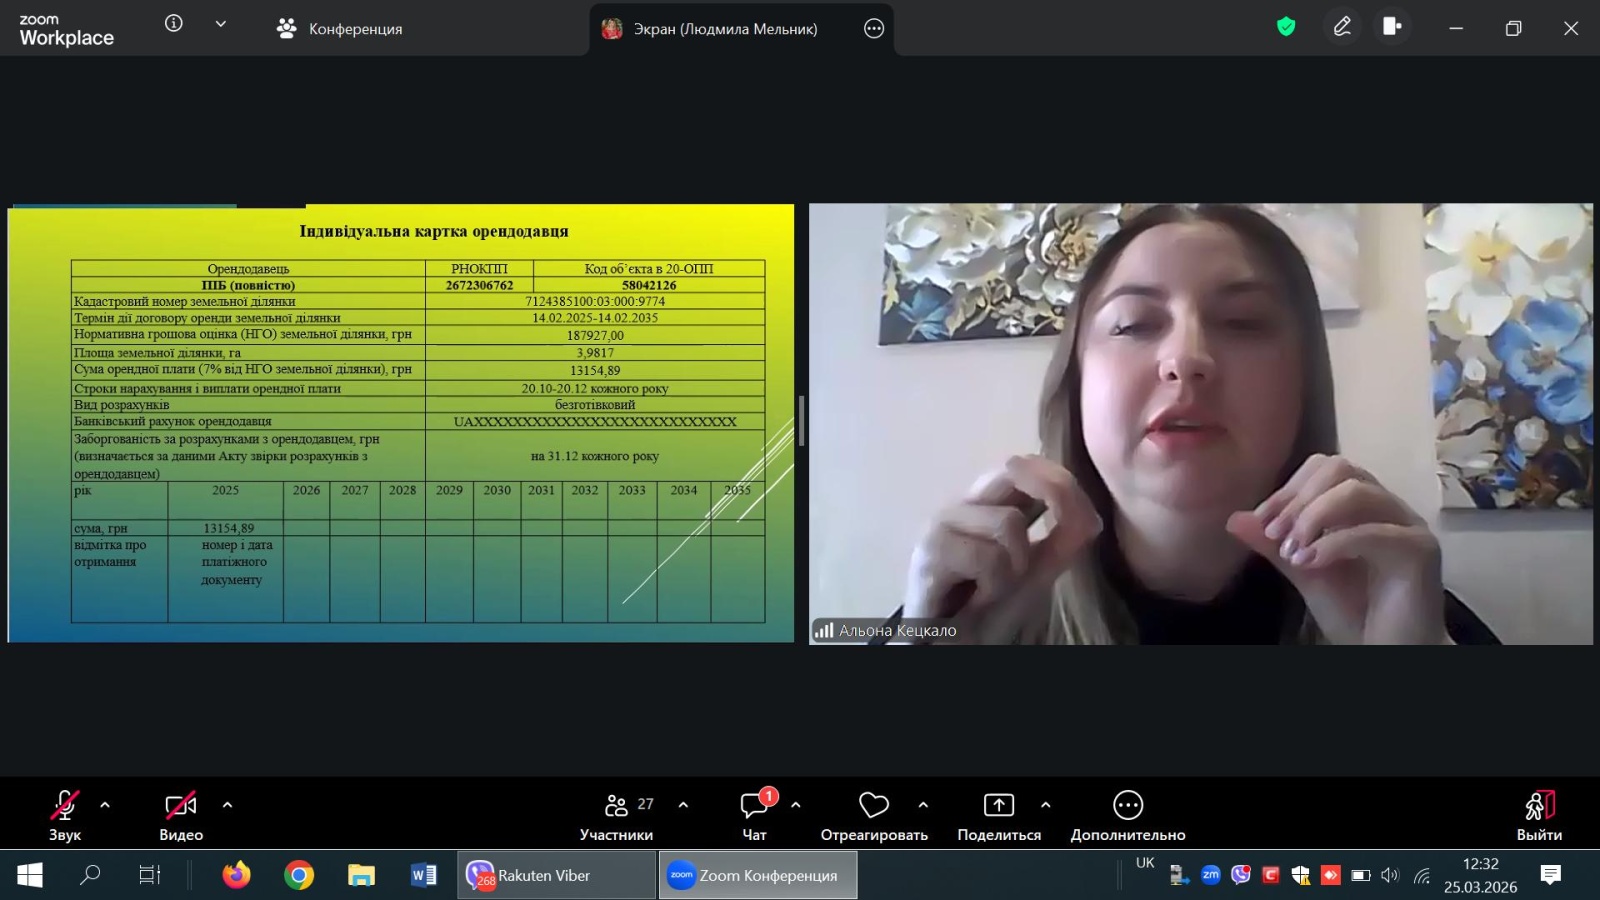Image resolution: width=1600 pixels, height=900 pixels.
Task: Open the meeting info icon
Action: point(174,24)
